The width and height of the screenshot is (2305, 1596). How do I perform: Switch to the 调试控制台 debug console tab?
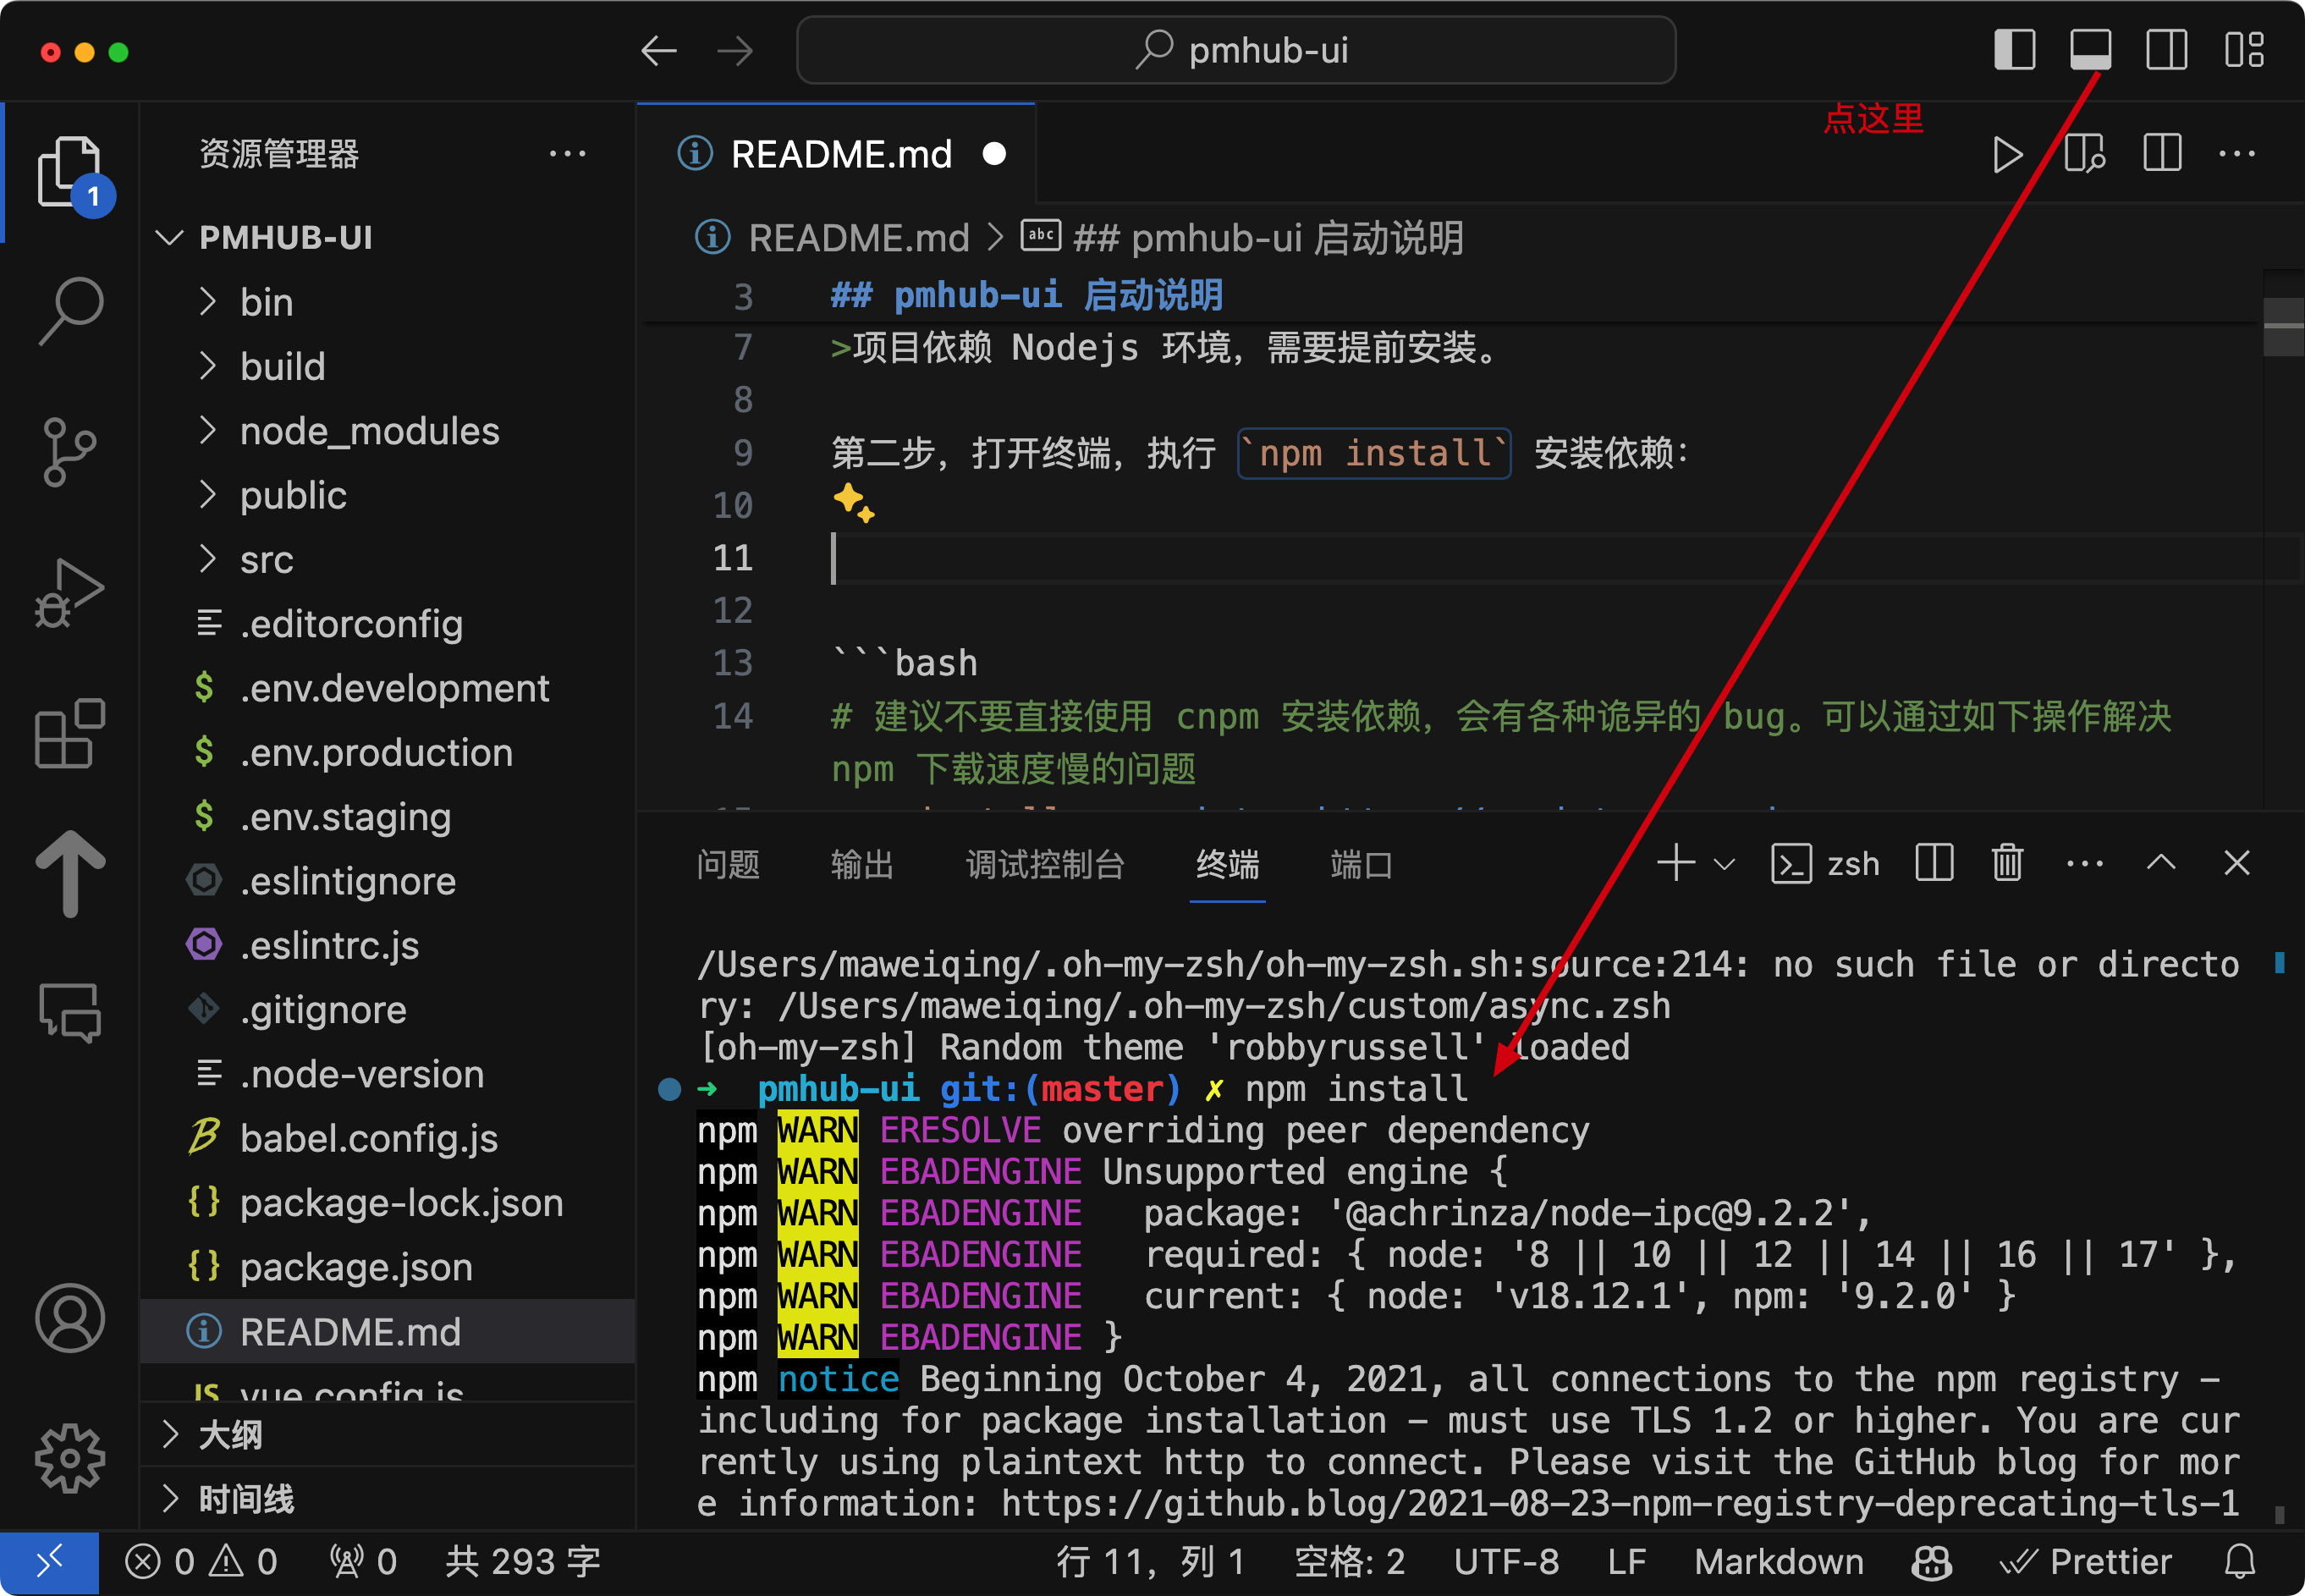(x=1045, y=864)
